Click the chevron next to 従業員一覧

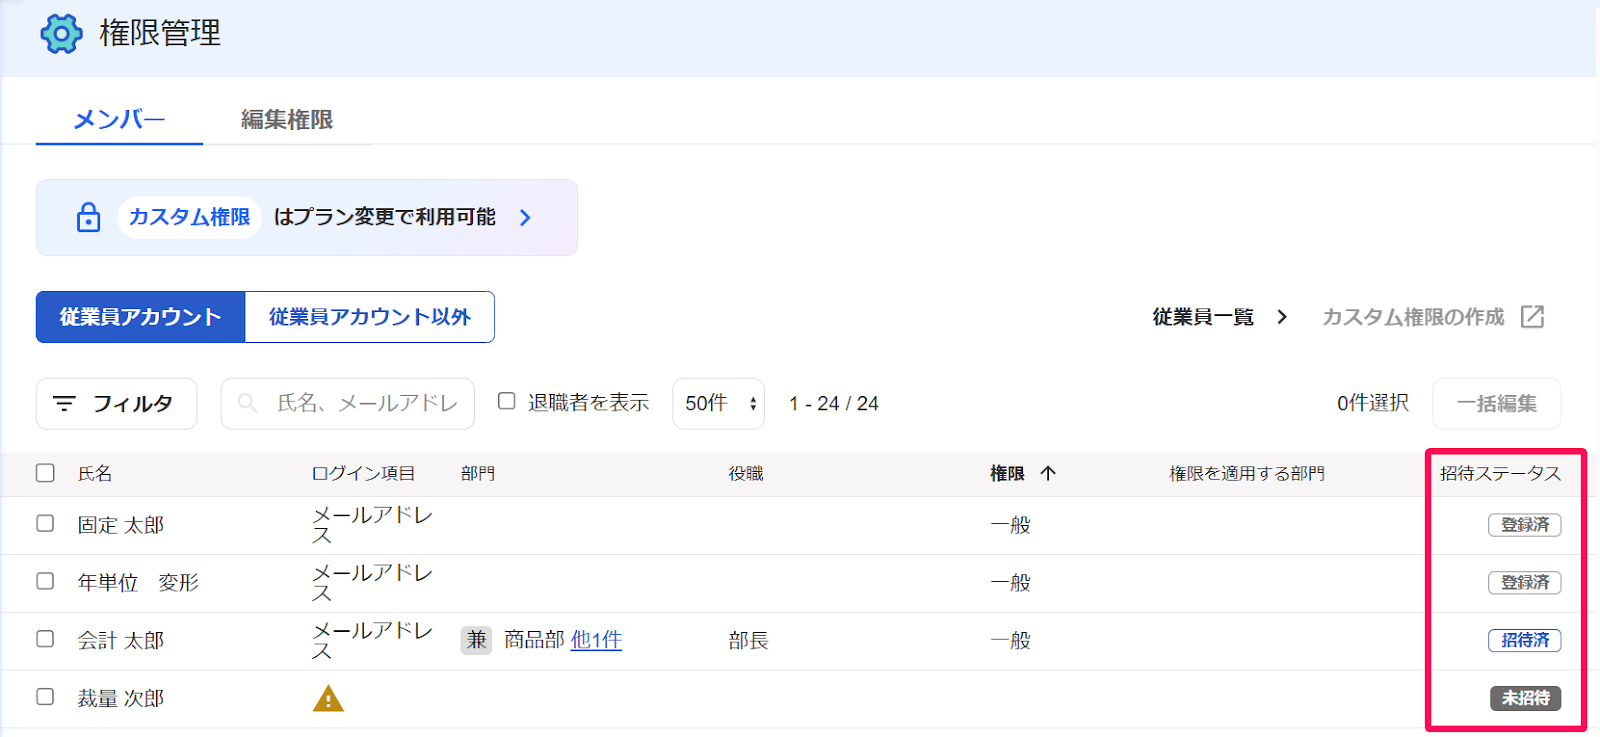click(x=1282, y=317)
